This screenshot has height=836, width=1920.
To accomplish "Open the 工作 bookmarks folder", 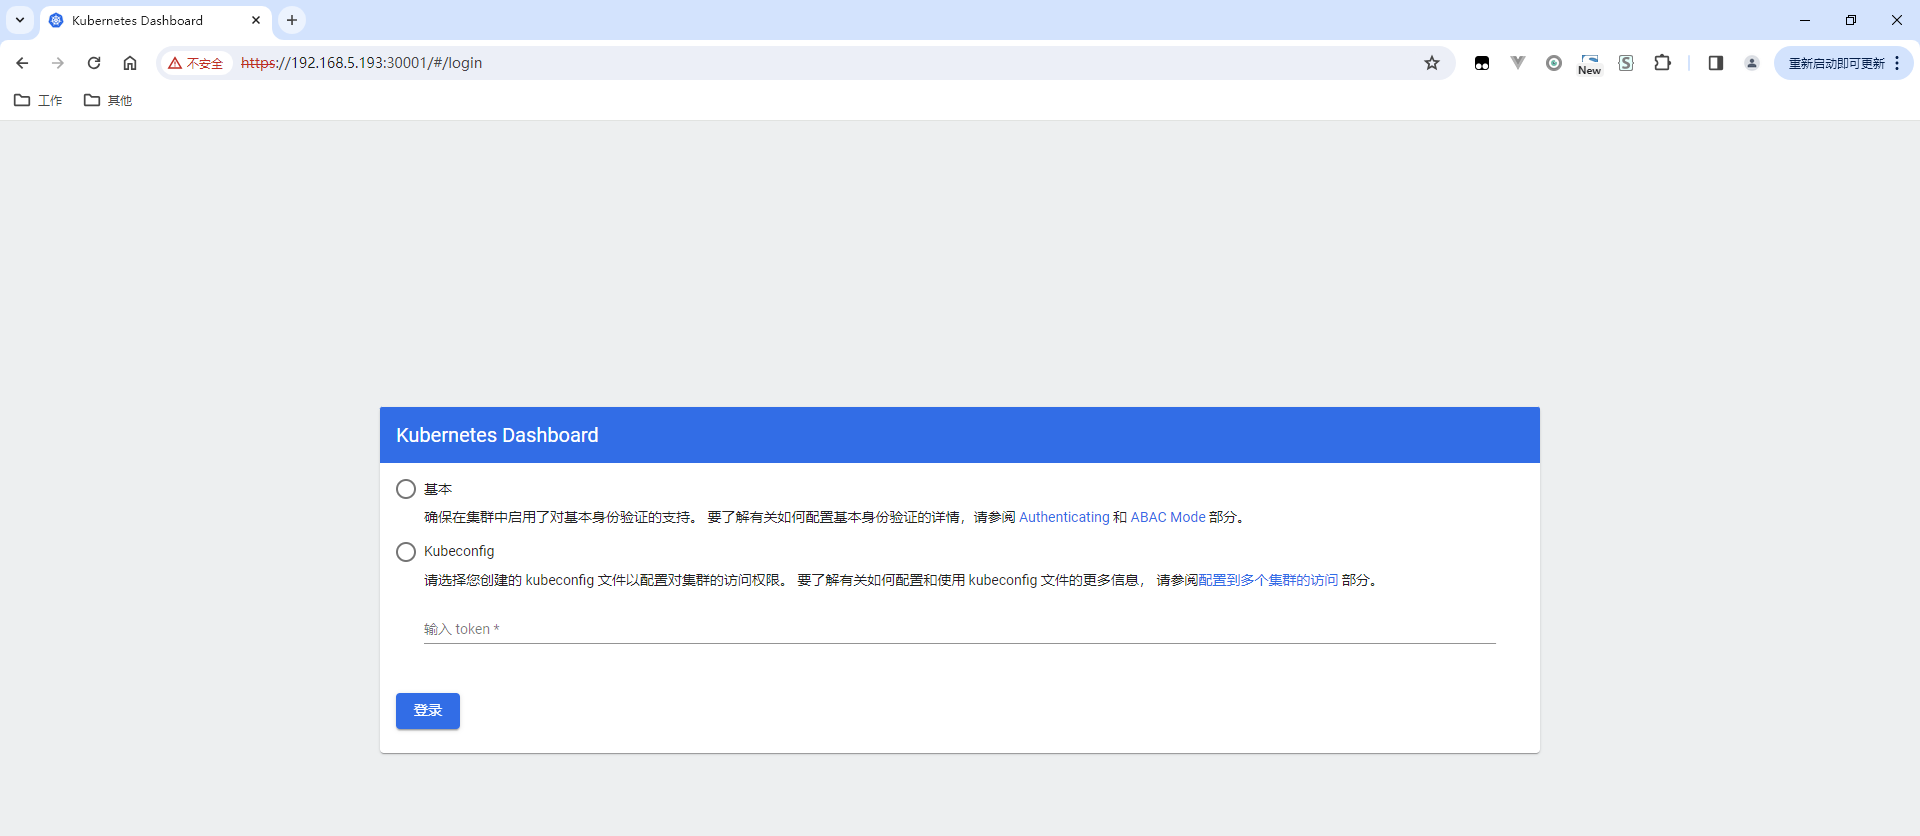I will click(x=38, y=100).
